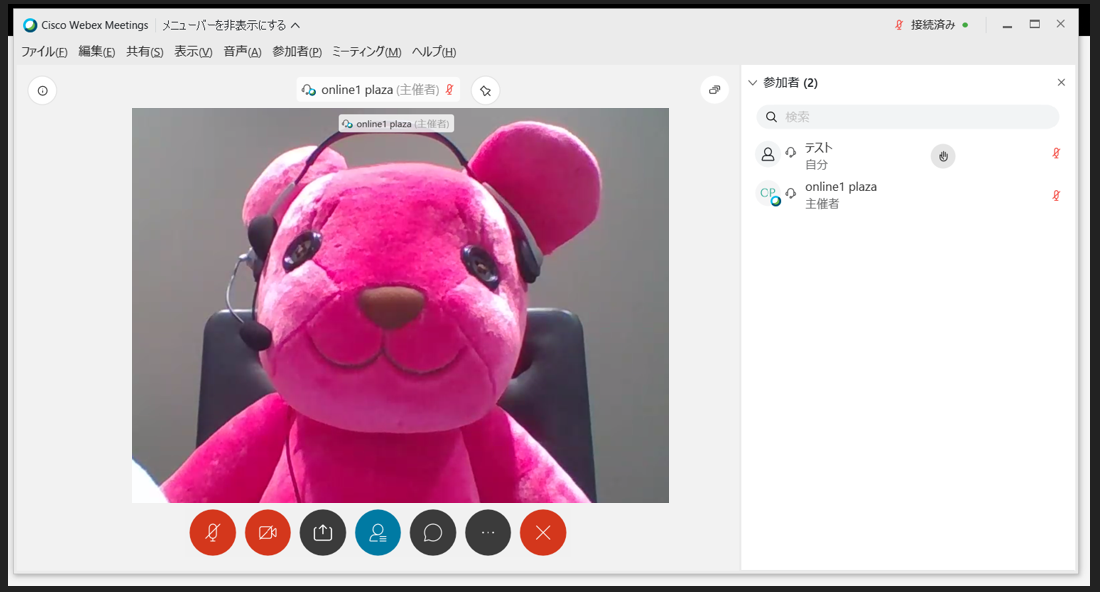Open the chat bubble button
Image resolution: width=1100 pixels, height=592 pixels.
[x=433, y=532]
